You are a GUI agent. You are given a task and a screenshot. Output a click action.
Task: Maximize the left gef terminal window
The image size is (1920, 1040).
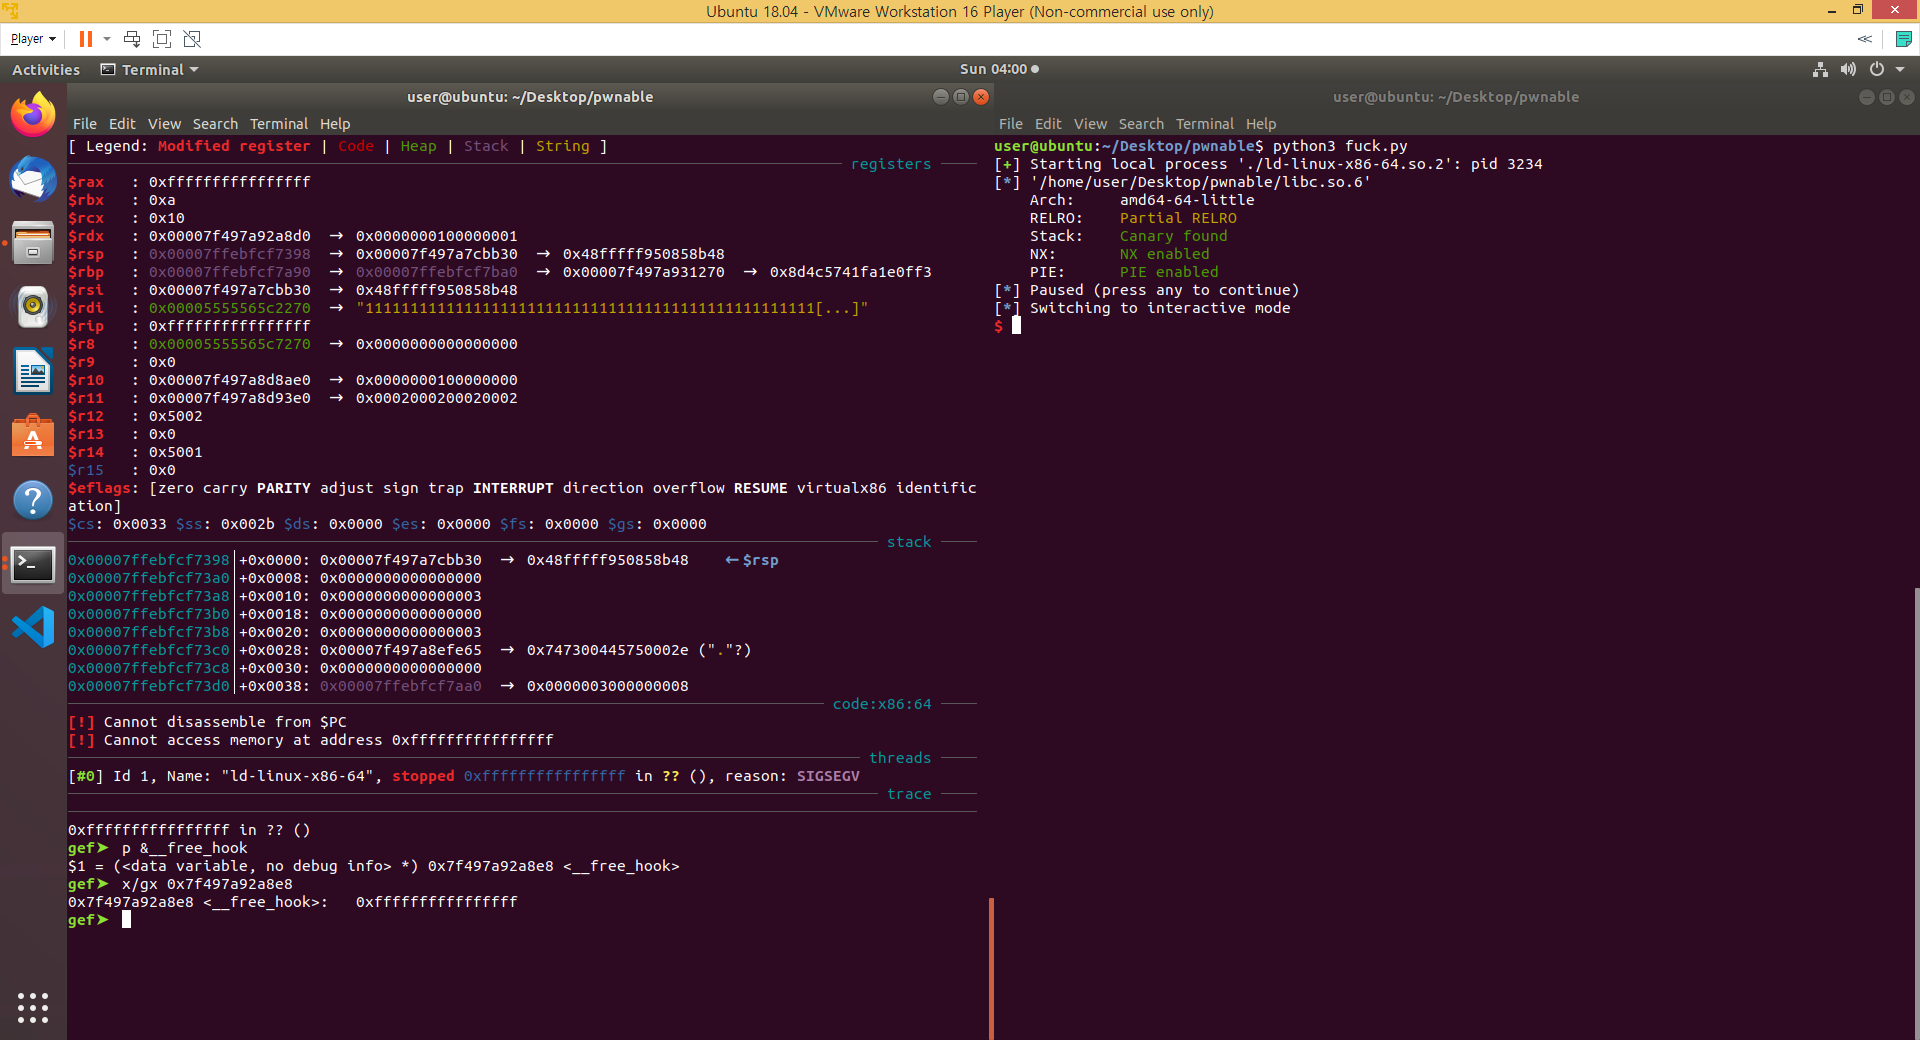[x=961, y=97]
